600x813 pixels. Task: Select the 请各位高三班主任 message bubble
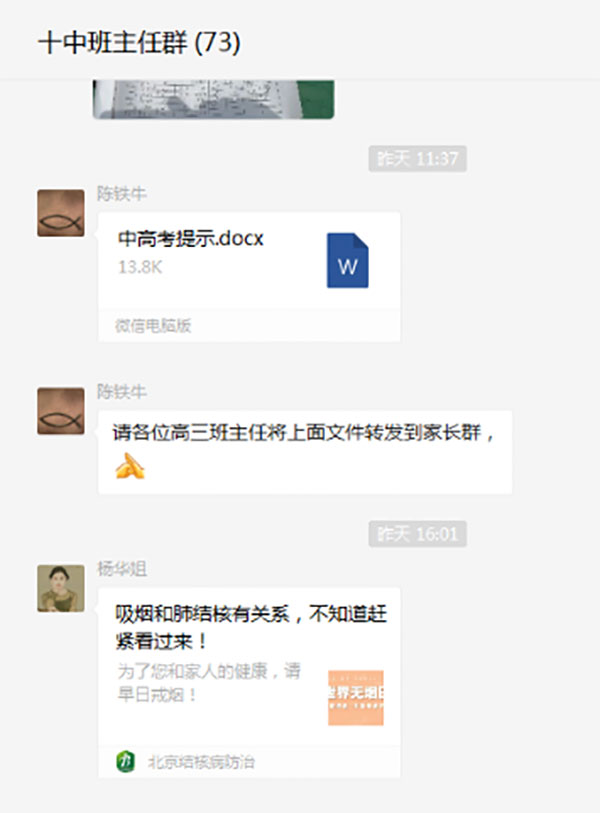305,452
